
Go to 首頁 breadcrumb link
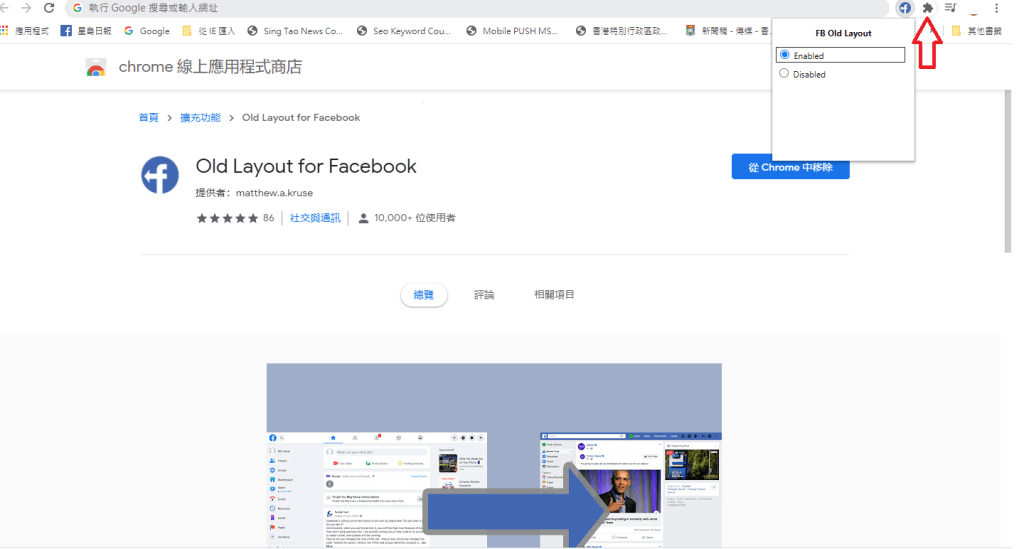pyautogui.click(x=148, y=118)
